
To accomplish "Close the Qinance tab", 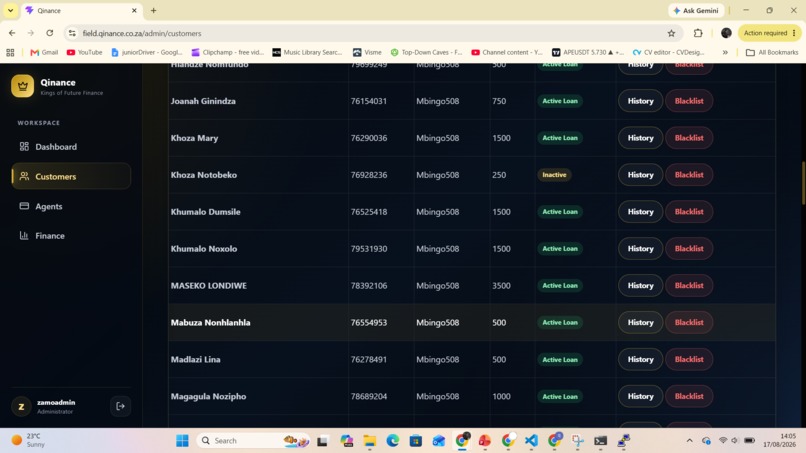I will click(x=134, y=10).
